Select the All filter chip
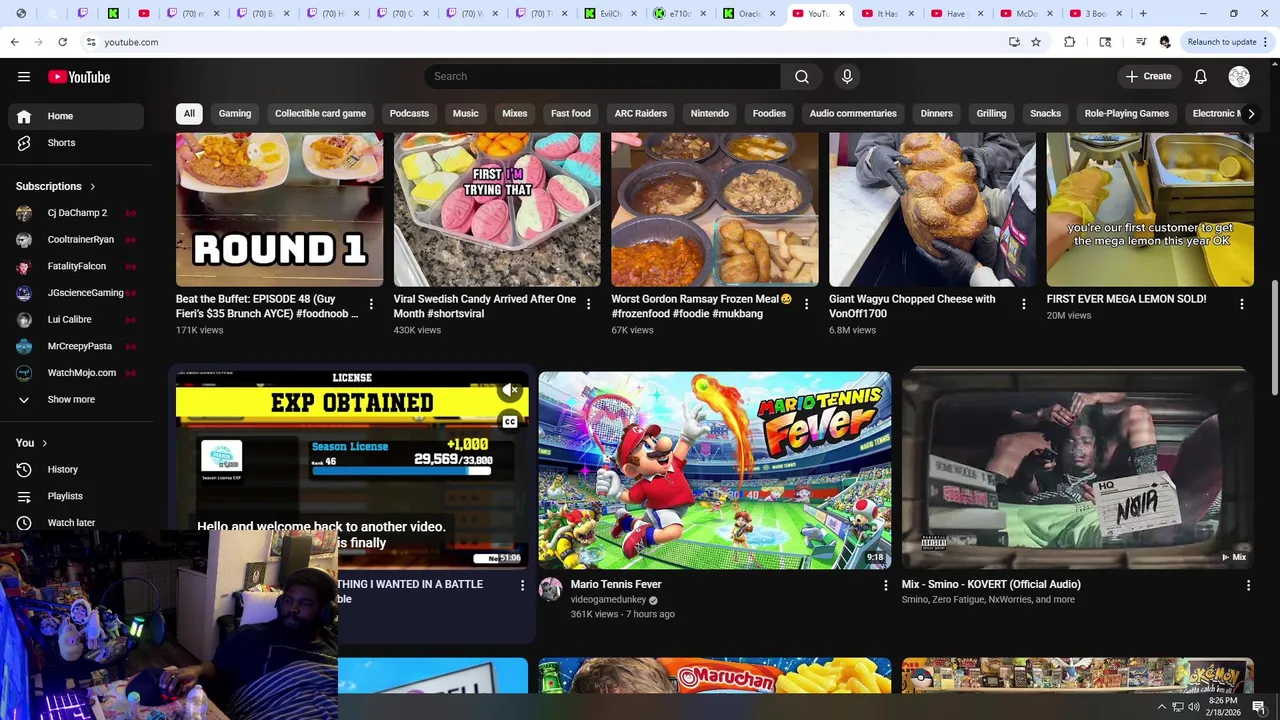Image resolution: width=1280 pixels, height=720 pixels. coord(189,114)
